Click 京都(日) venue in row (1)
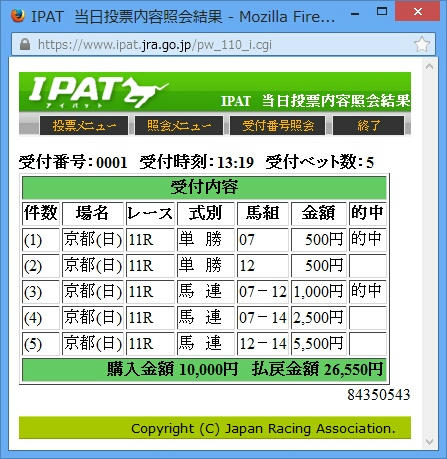This screenshot has height=459, width=447. [93, 240]
